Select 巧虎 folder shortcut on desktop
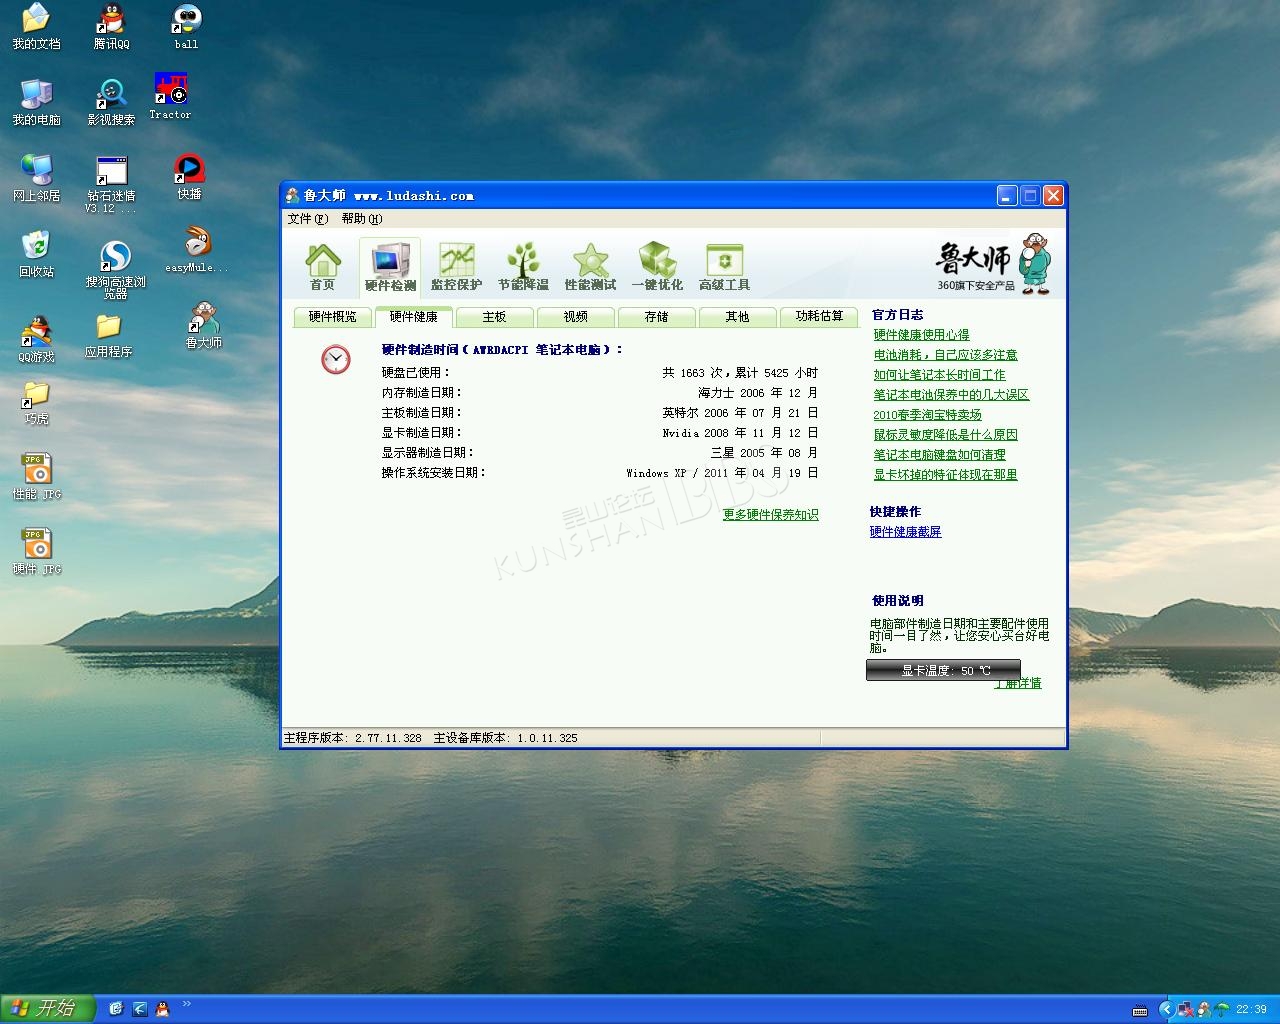 [36, 402]
